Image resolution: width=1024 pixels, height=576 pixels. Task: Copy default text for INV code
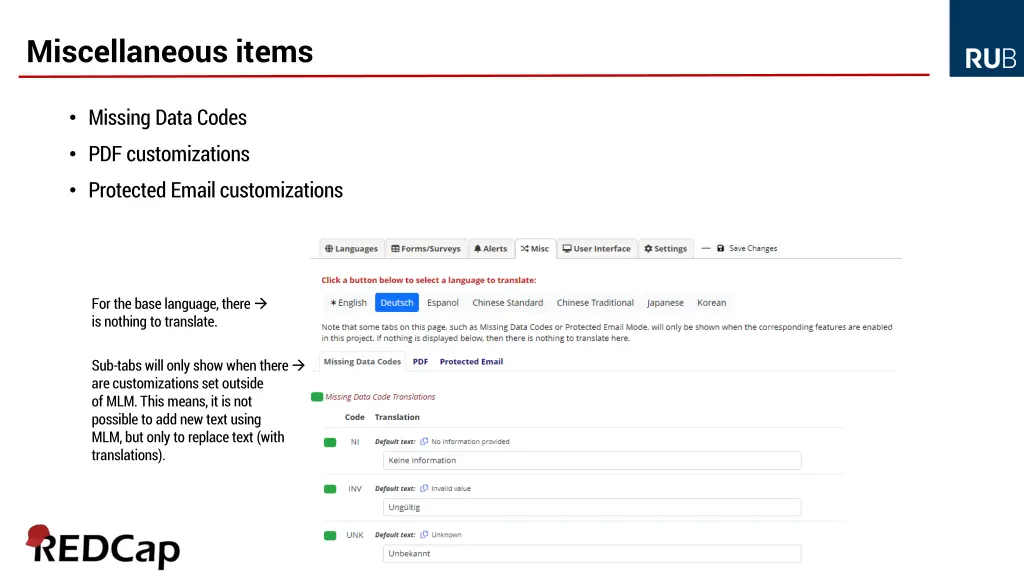click(424, 488)
